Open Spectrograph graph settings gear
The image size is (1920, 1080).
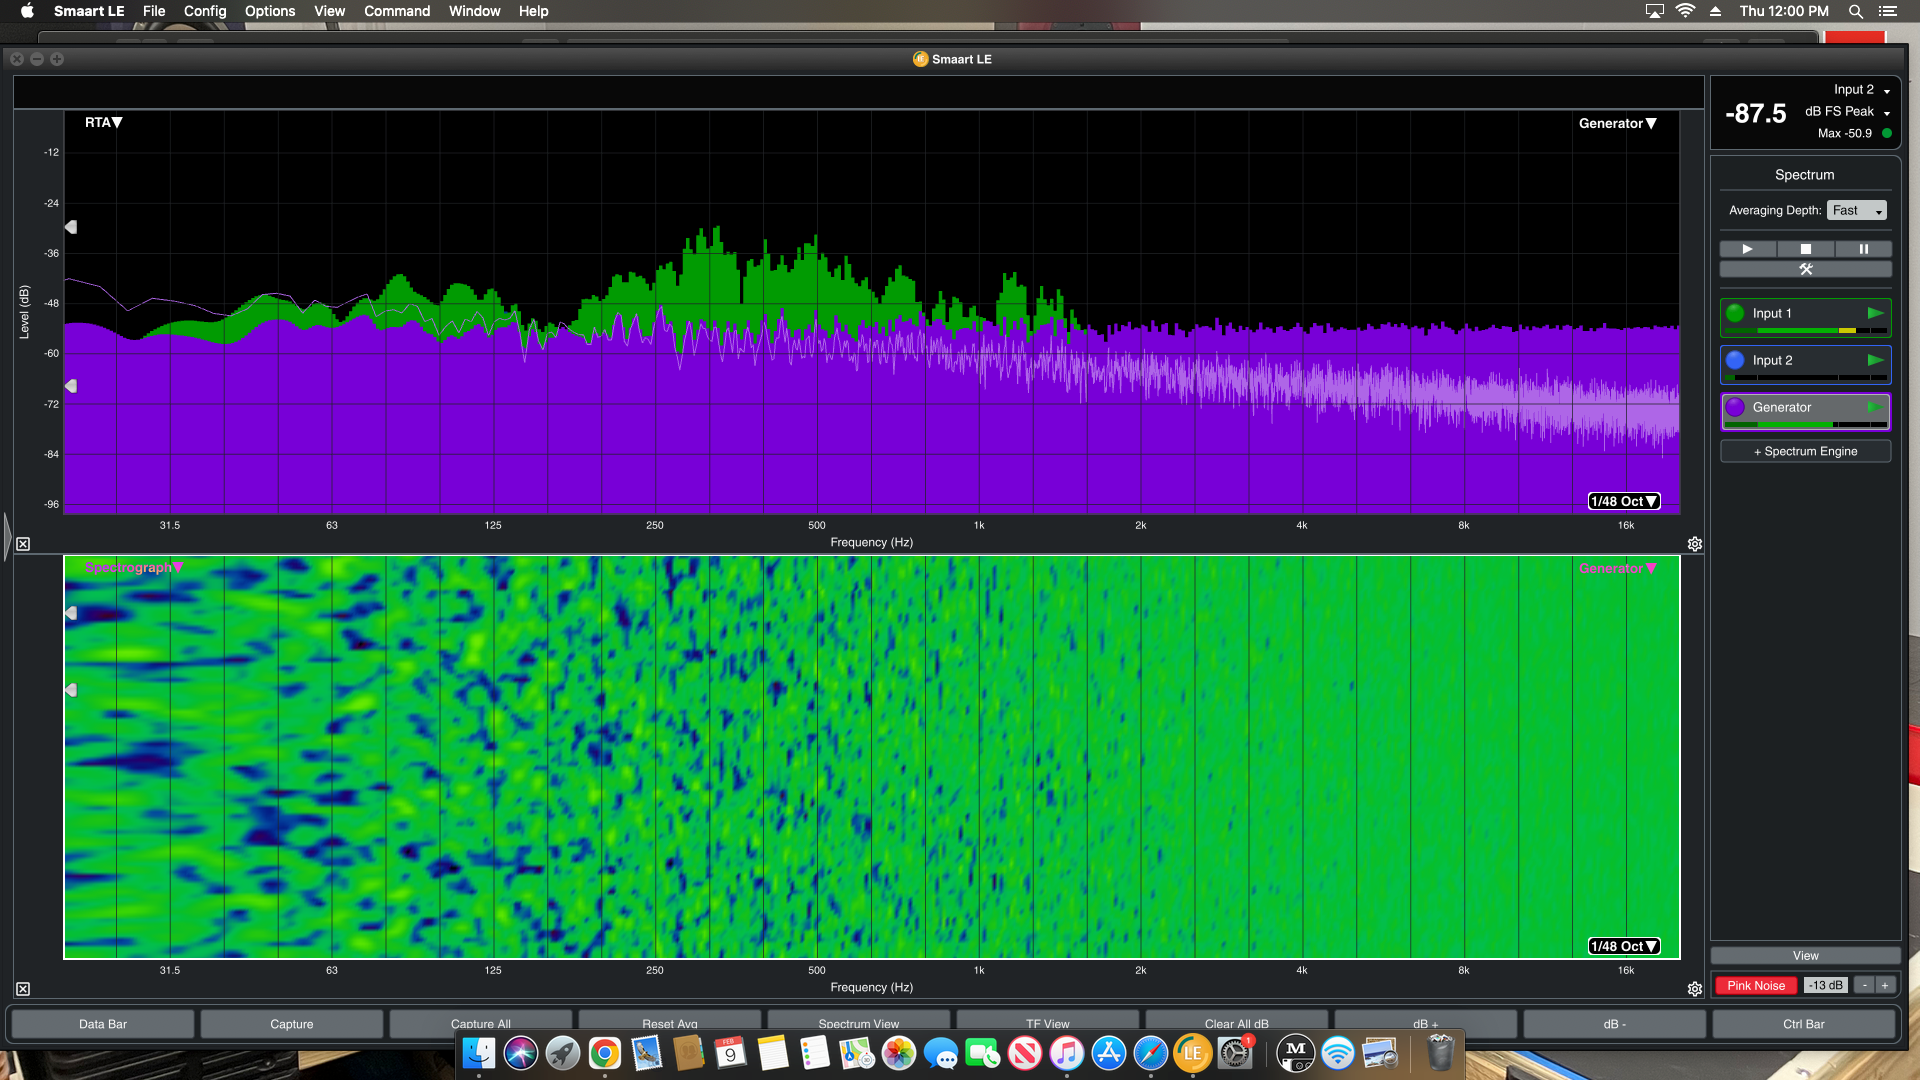(x=1695, y=989)
